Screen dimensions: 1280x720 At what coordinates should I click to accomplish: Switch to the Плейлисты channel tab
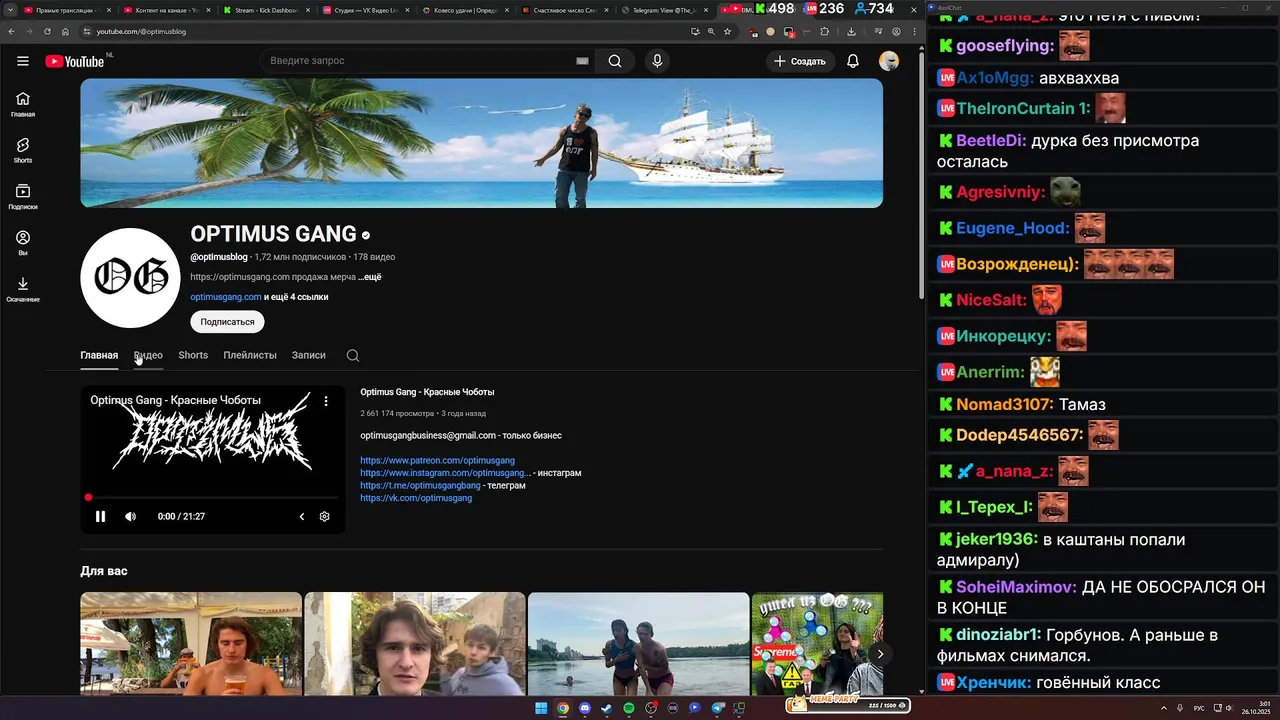(x=250, y=355)
